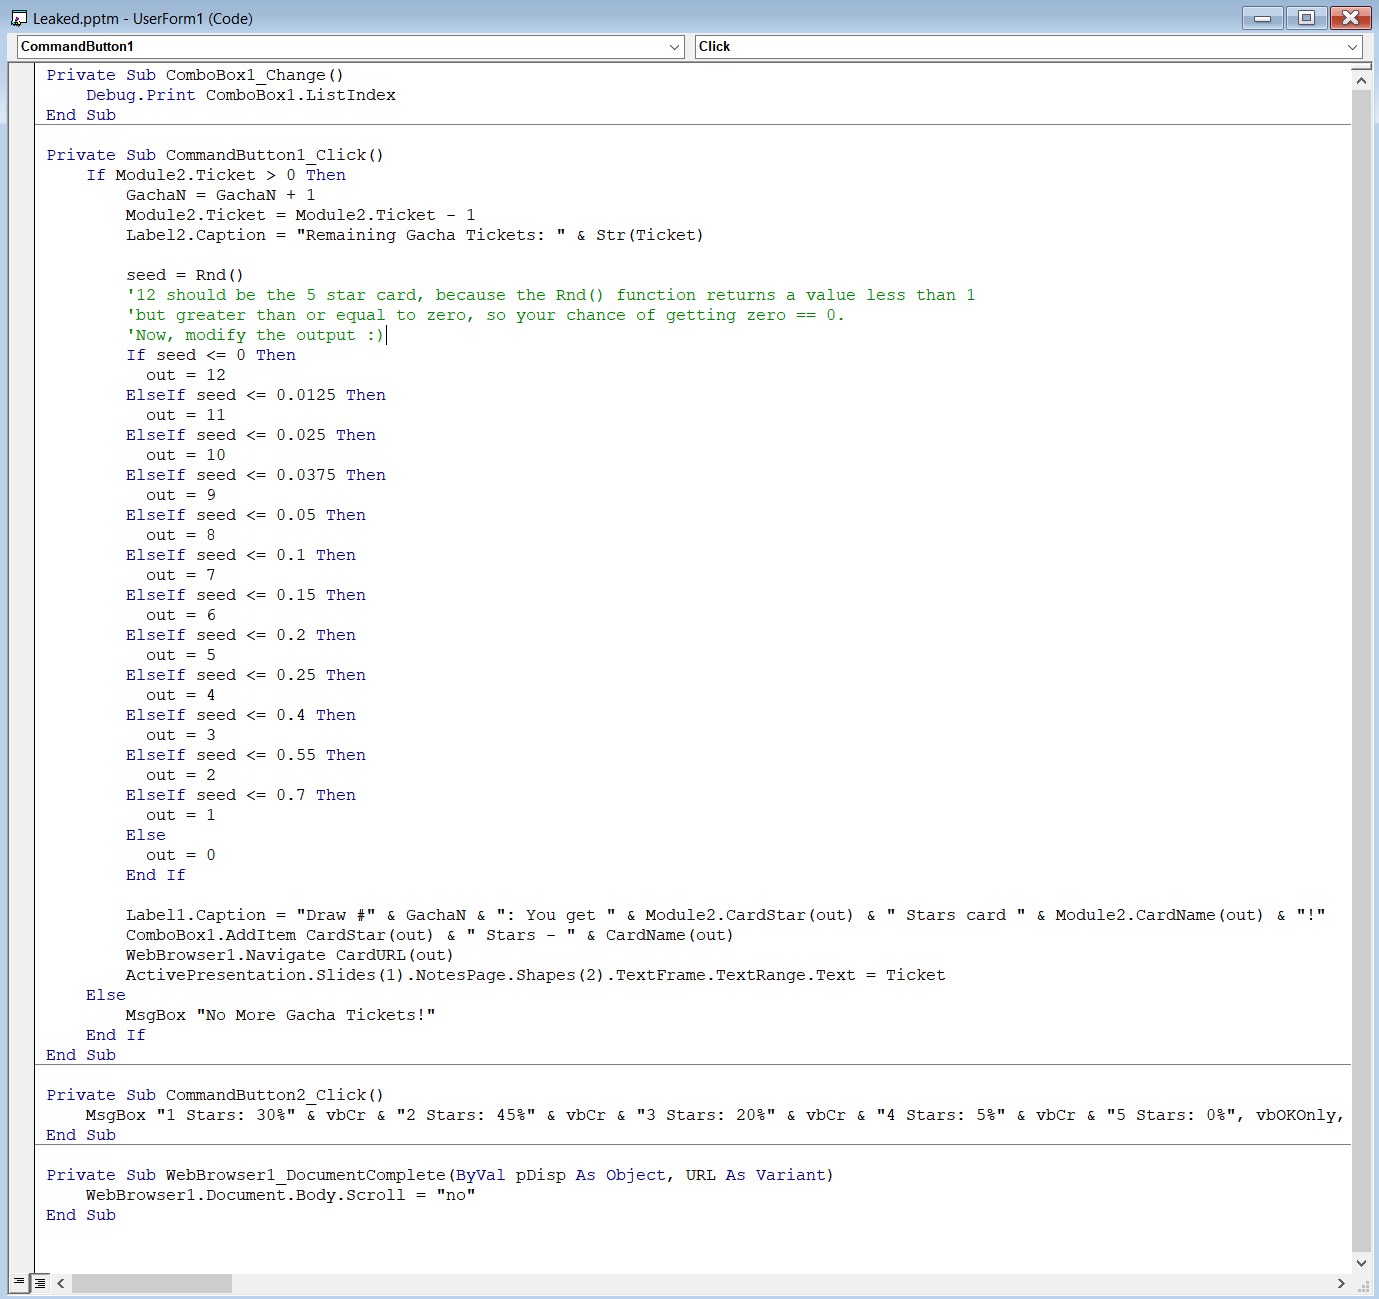Screen dimensions: 1379x1299
Task: Click the 'out = 7' line
Action: coord(181,575)
